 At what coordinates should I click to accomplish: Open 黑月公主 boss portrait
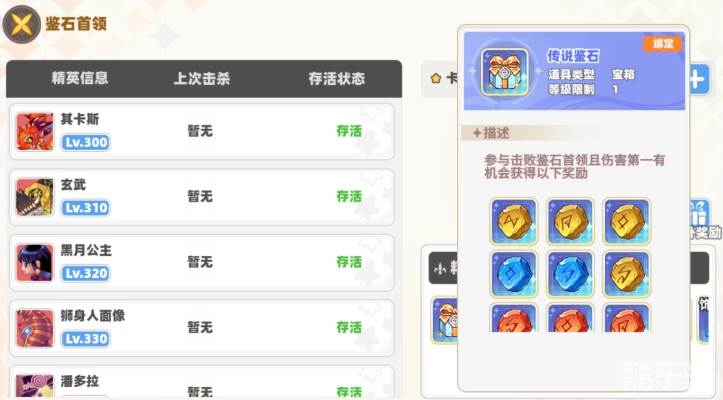tap(35, 263)
